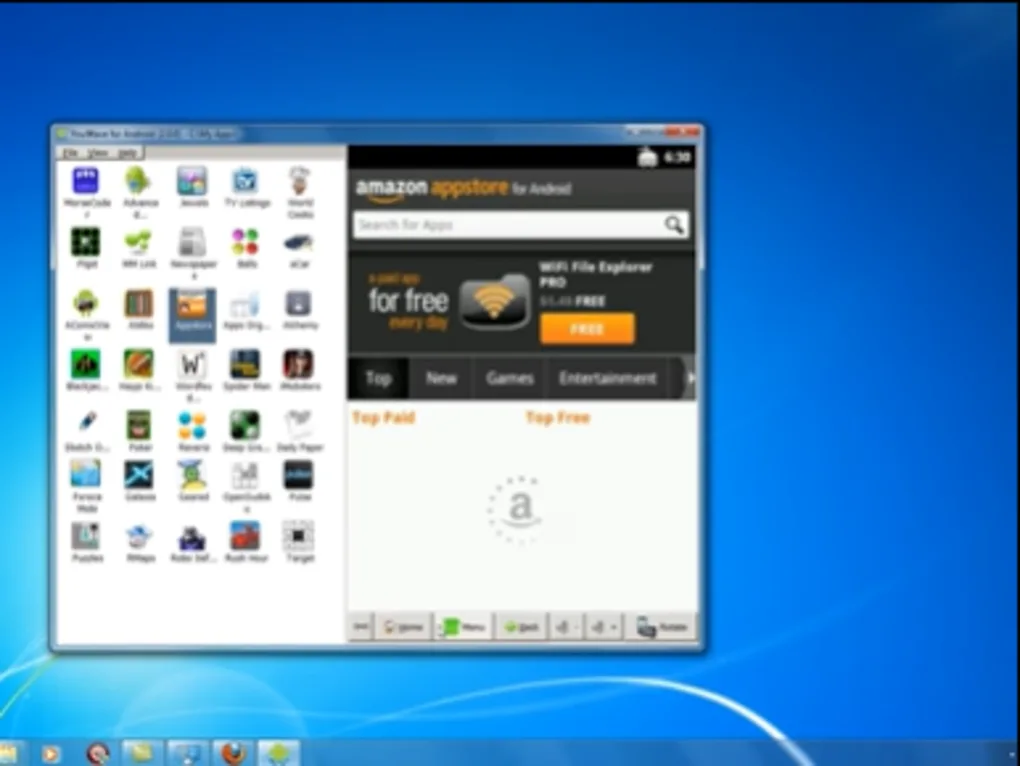Open the MorseCode app icon
Screen dimensions: 1020x766
click(86, 181)
